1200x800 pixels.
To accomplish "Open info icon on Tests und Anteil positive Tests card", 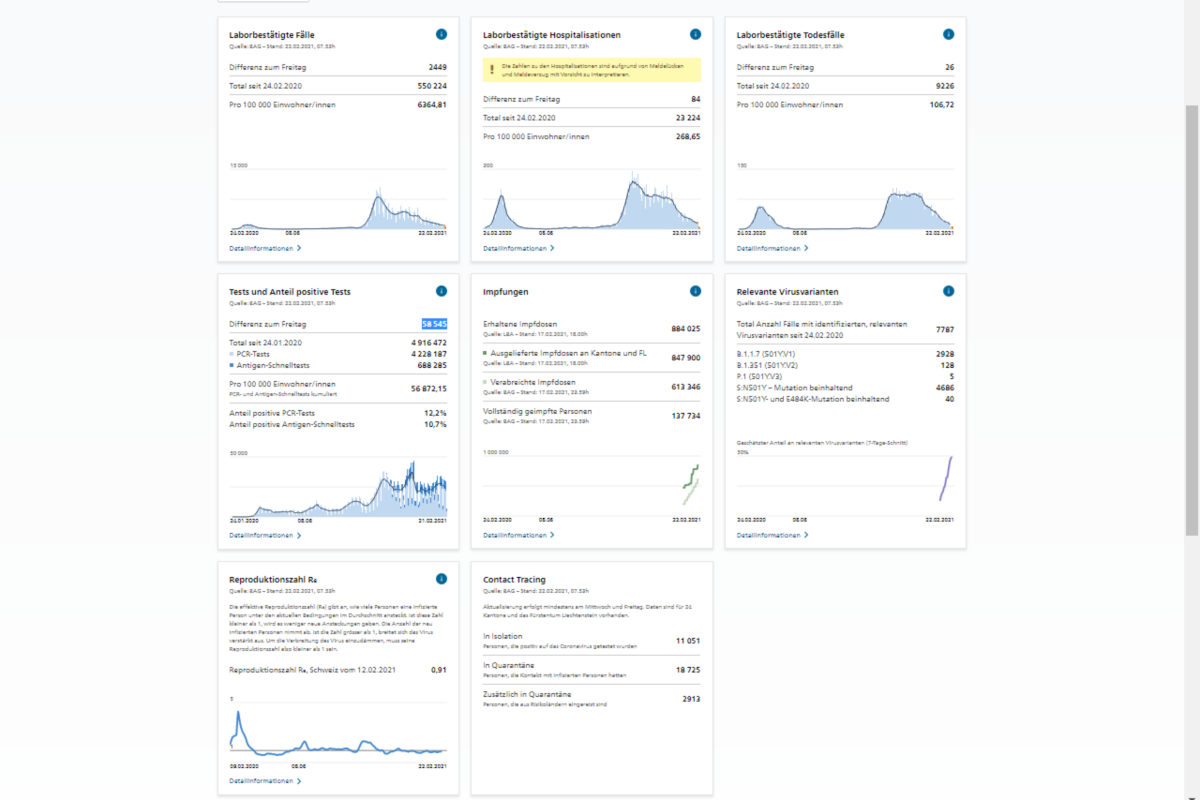I will tap(441, 291).
